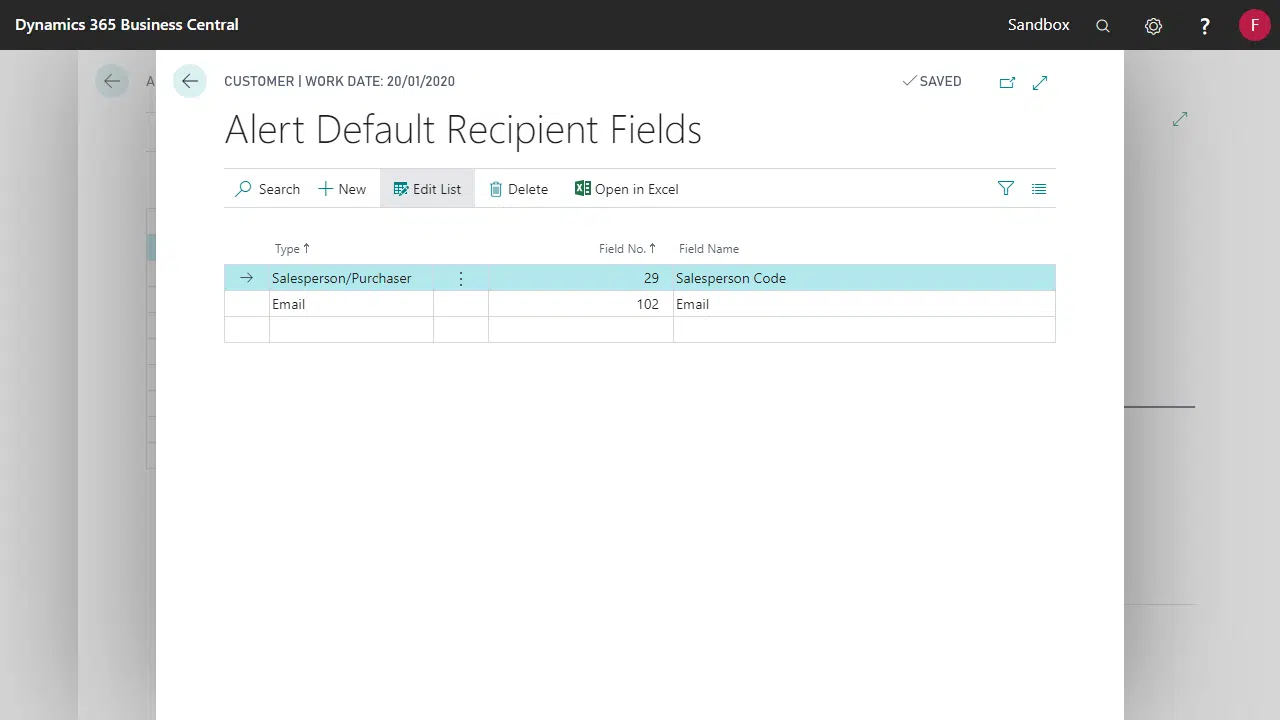This screenshot has height=720, width=1280.
Task: Open the Help question mark
Action: pyautogui.click(x=1205, y=26)
